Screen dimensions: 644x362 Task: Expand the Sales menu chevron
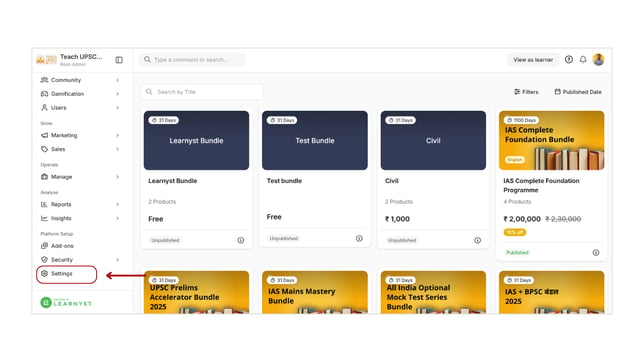(x=117, y=149)
